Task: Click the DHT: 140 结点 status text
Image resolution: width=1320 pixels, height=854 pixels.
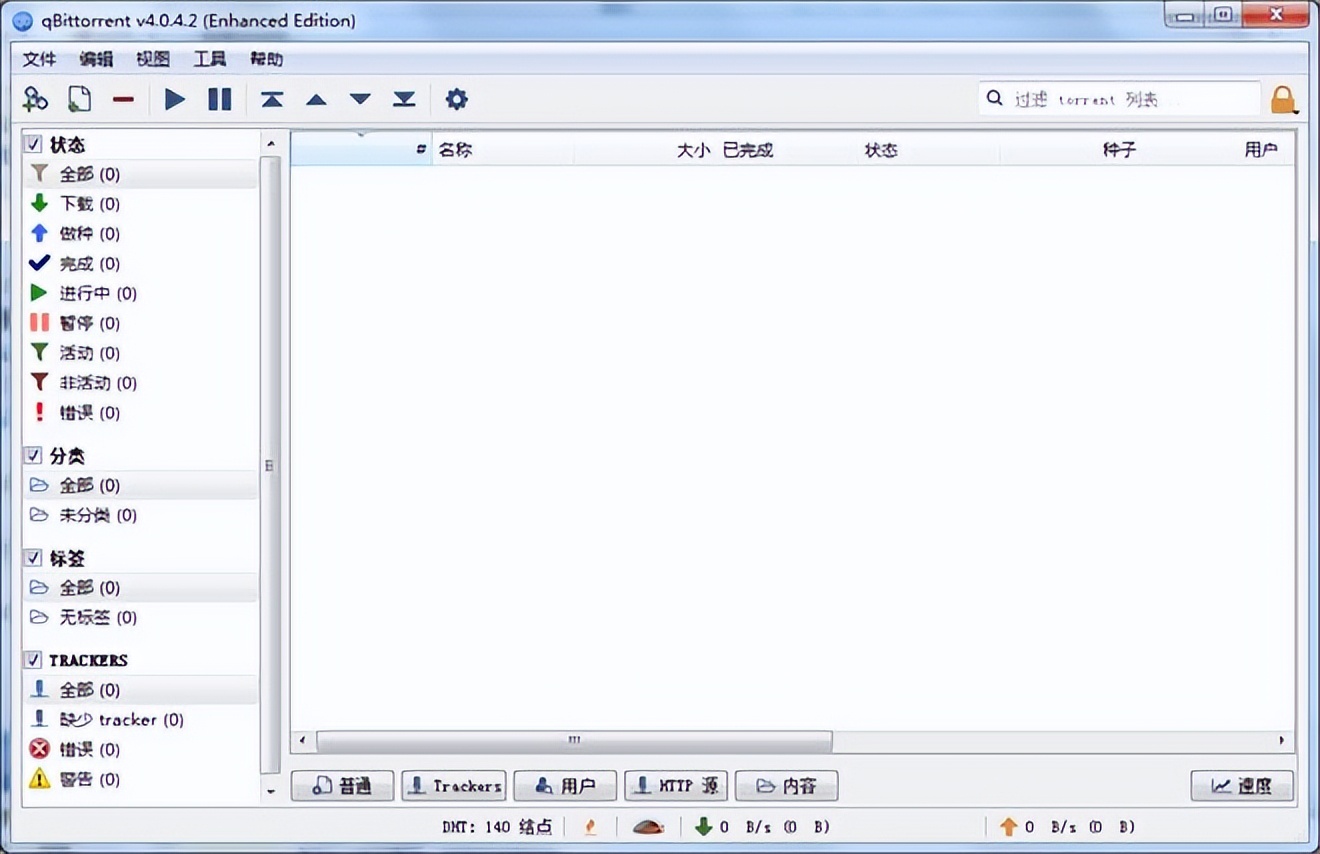Action: tap(497, 827)
